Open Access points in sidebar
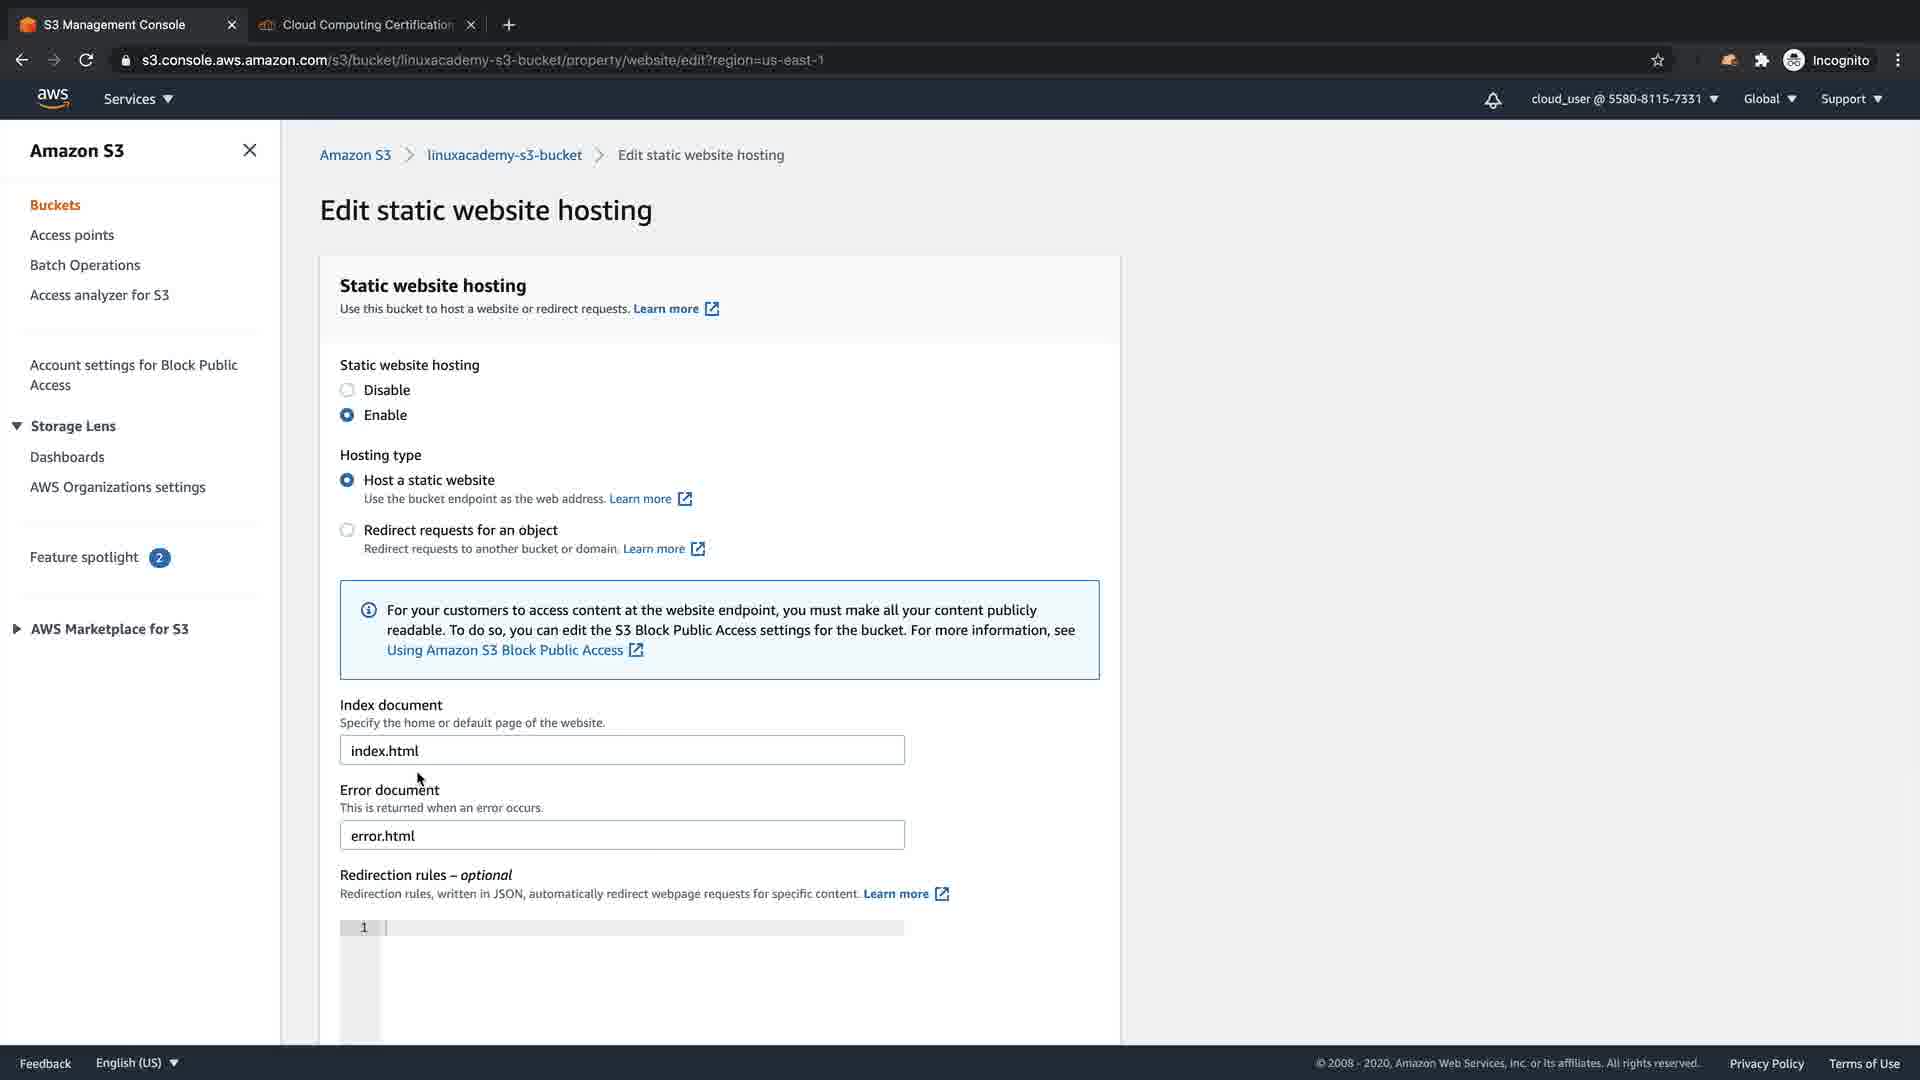Image resolution: width=1920 pixels, height=1080 pixels. point(72,235)
